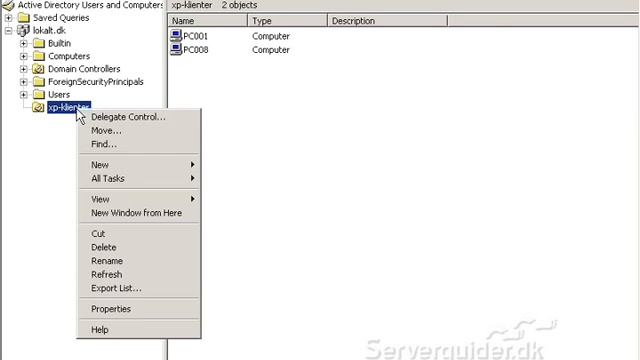Expand the Saved Queries node
Image resolution: width=640 pixels, height=360 pixels.
[x=9, y=18]
